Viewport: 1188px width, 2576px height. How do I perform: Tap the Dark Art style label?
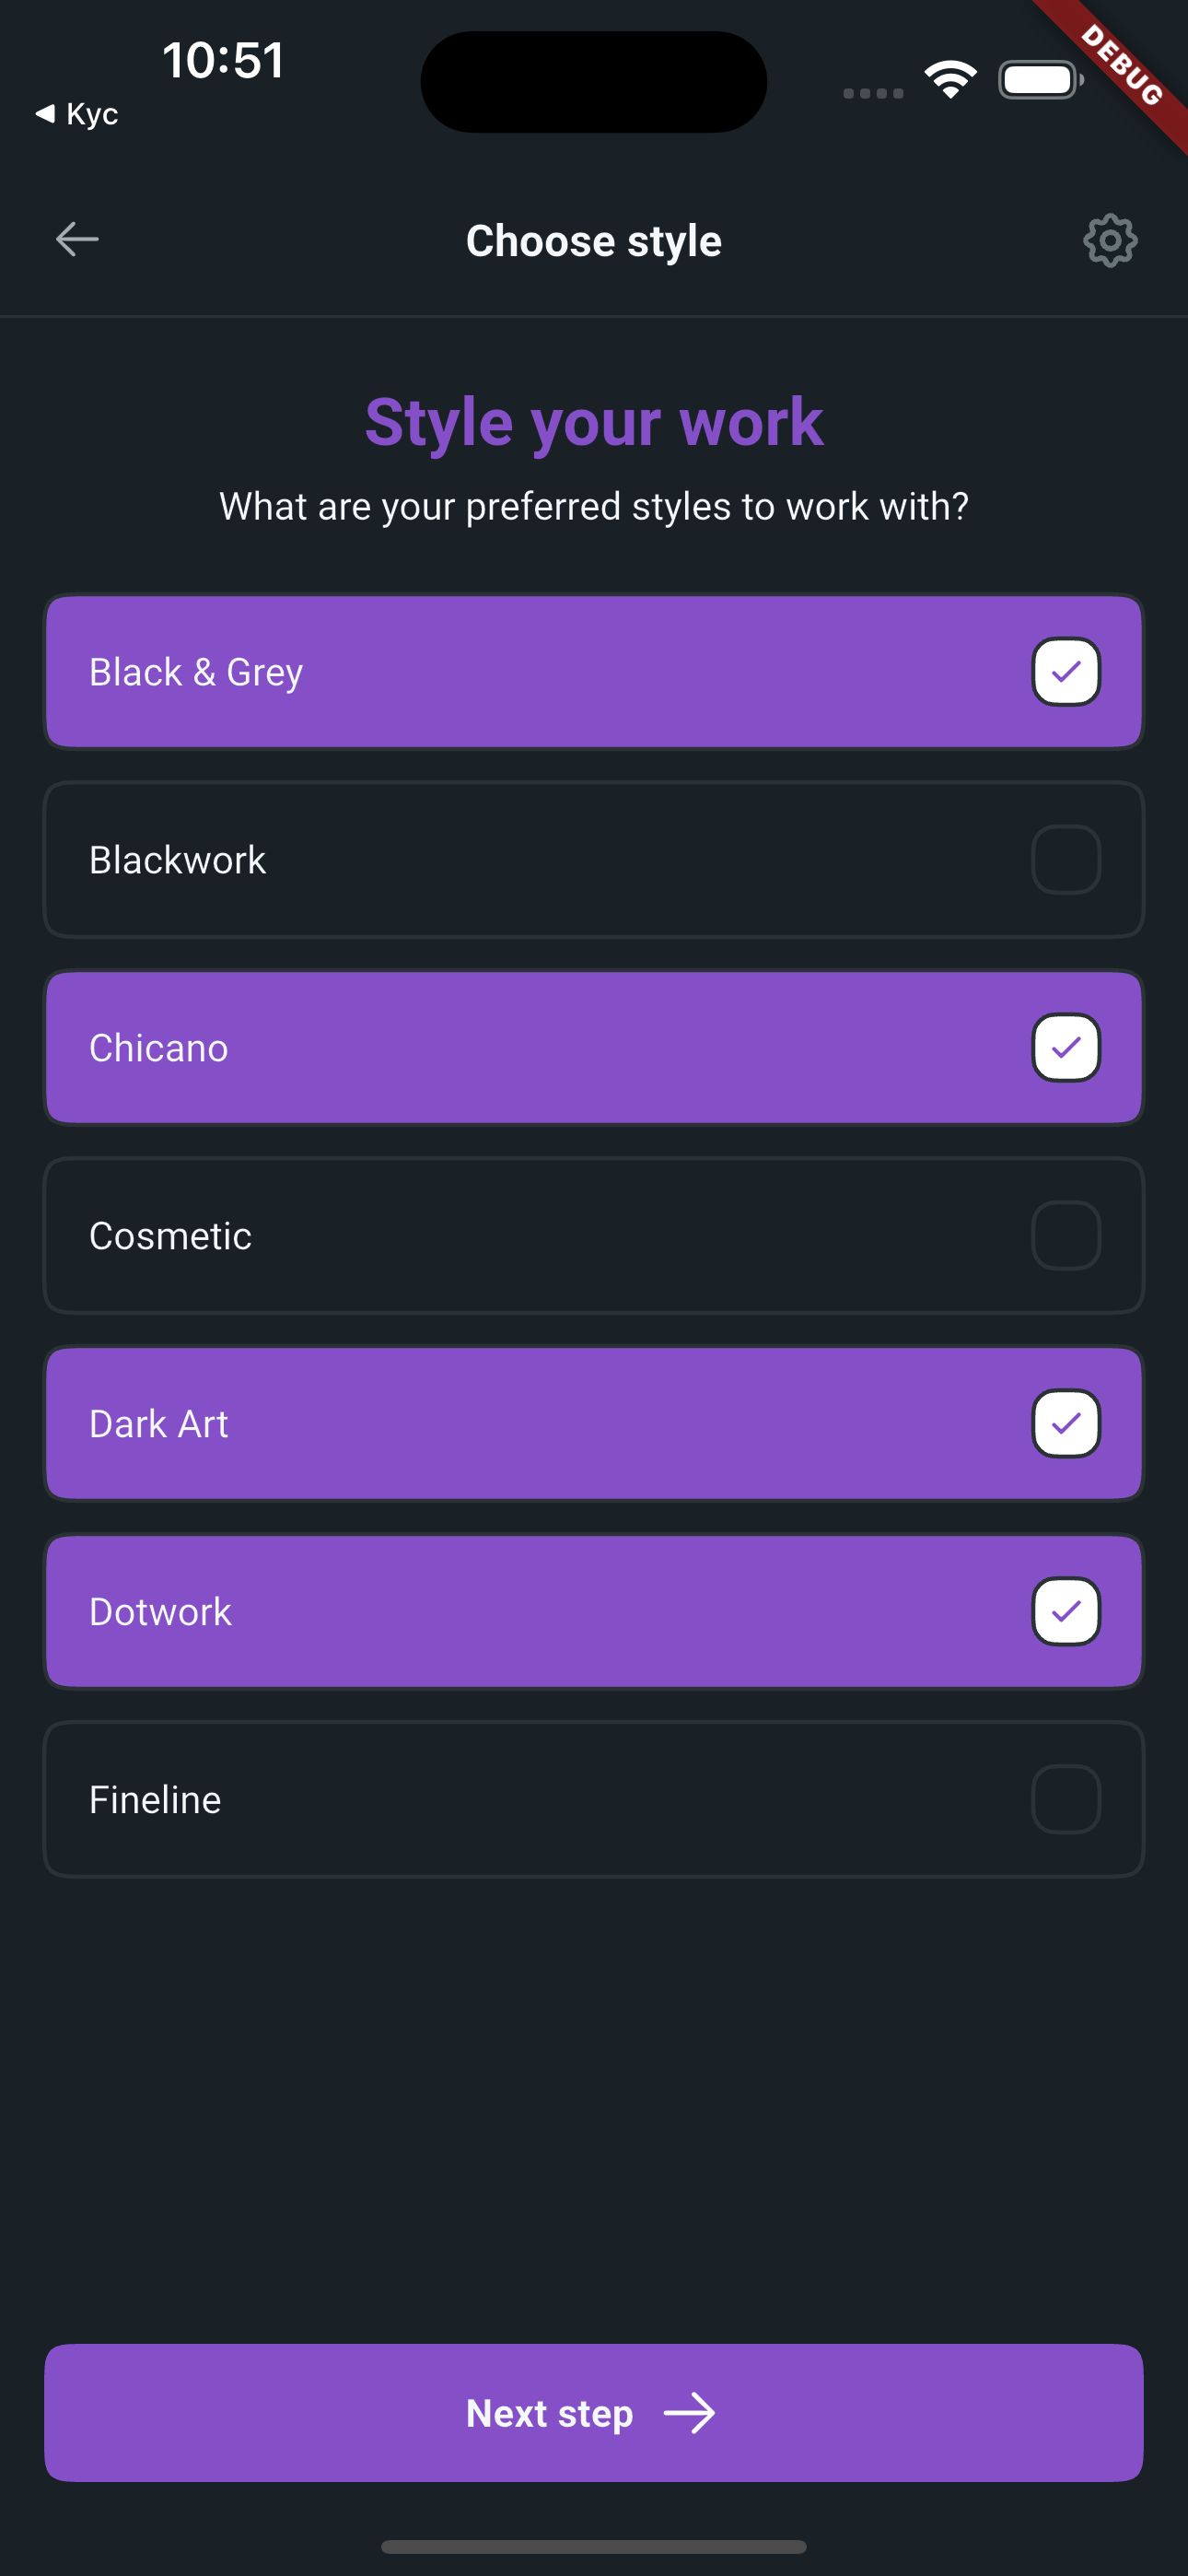click(x=158, y=1423)
